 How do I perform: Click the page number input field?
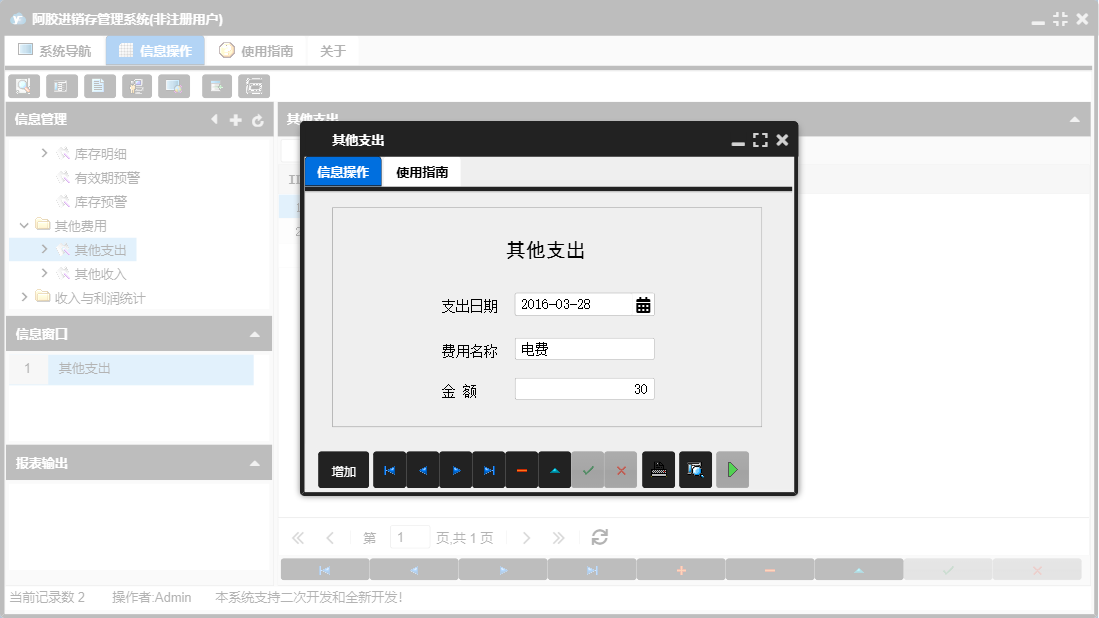[410, 537]
